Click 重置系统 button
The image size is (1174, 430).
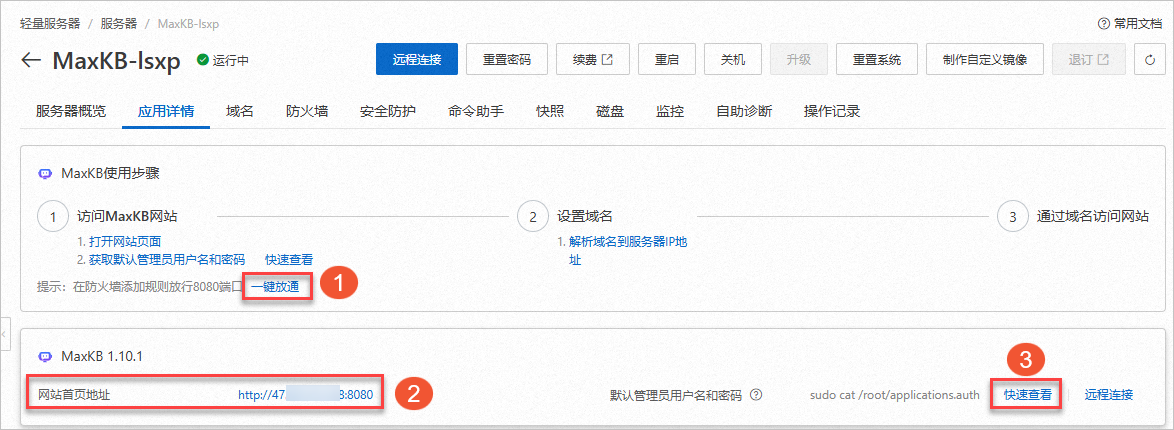pos(877,59)
